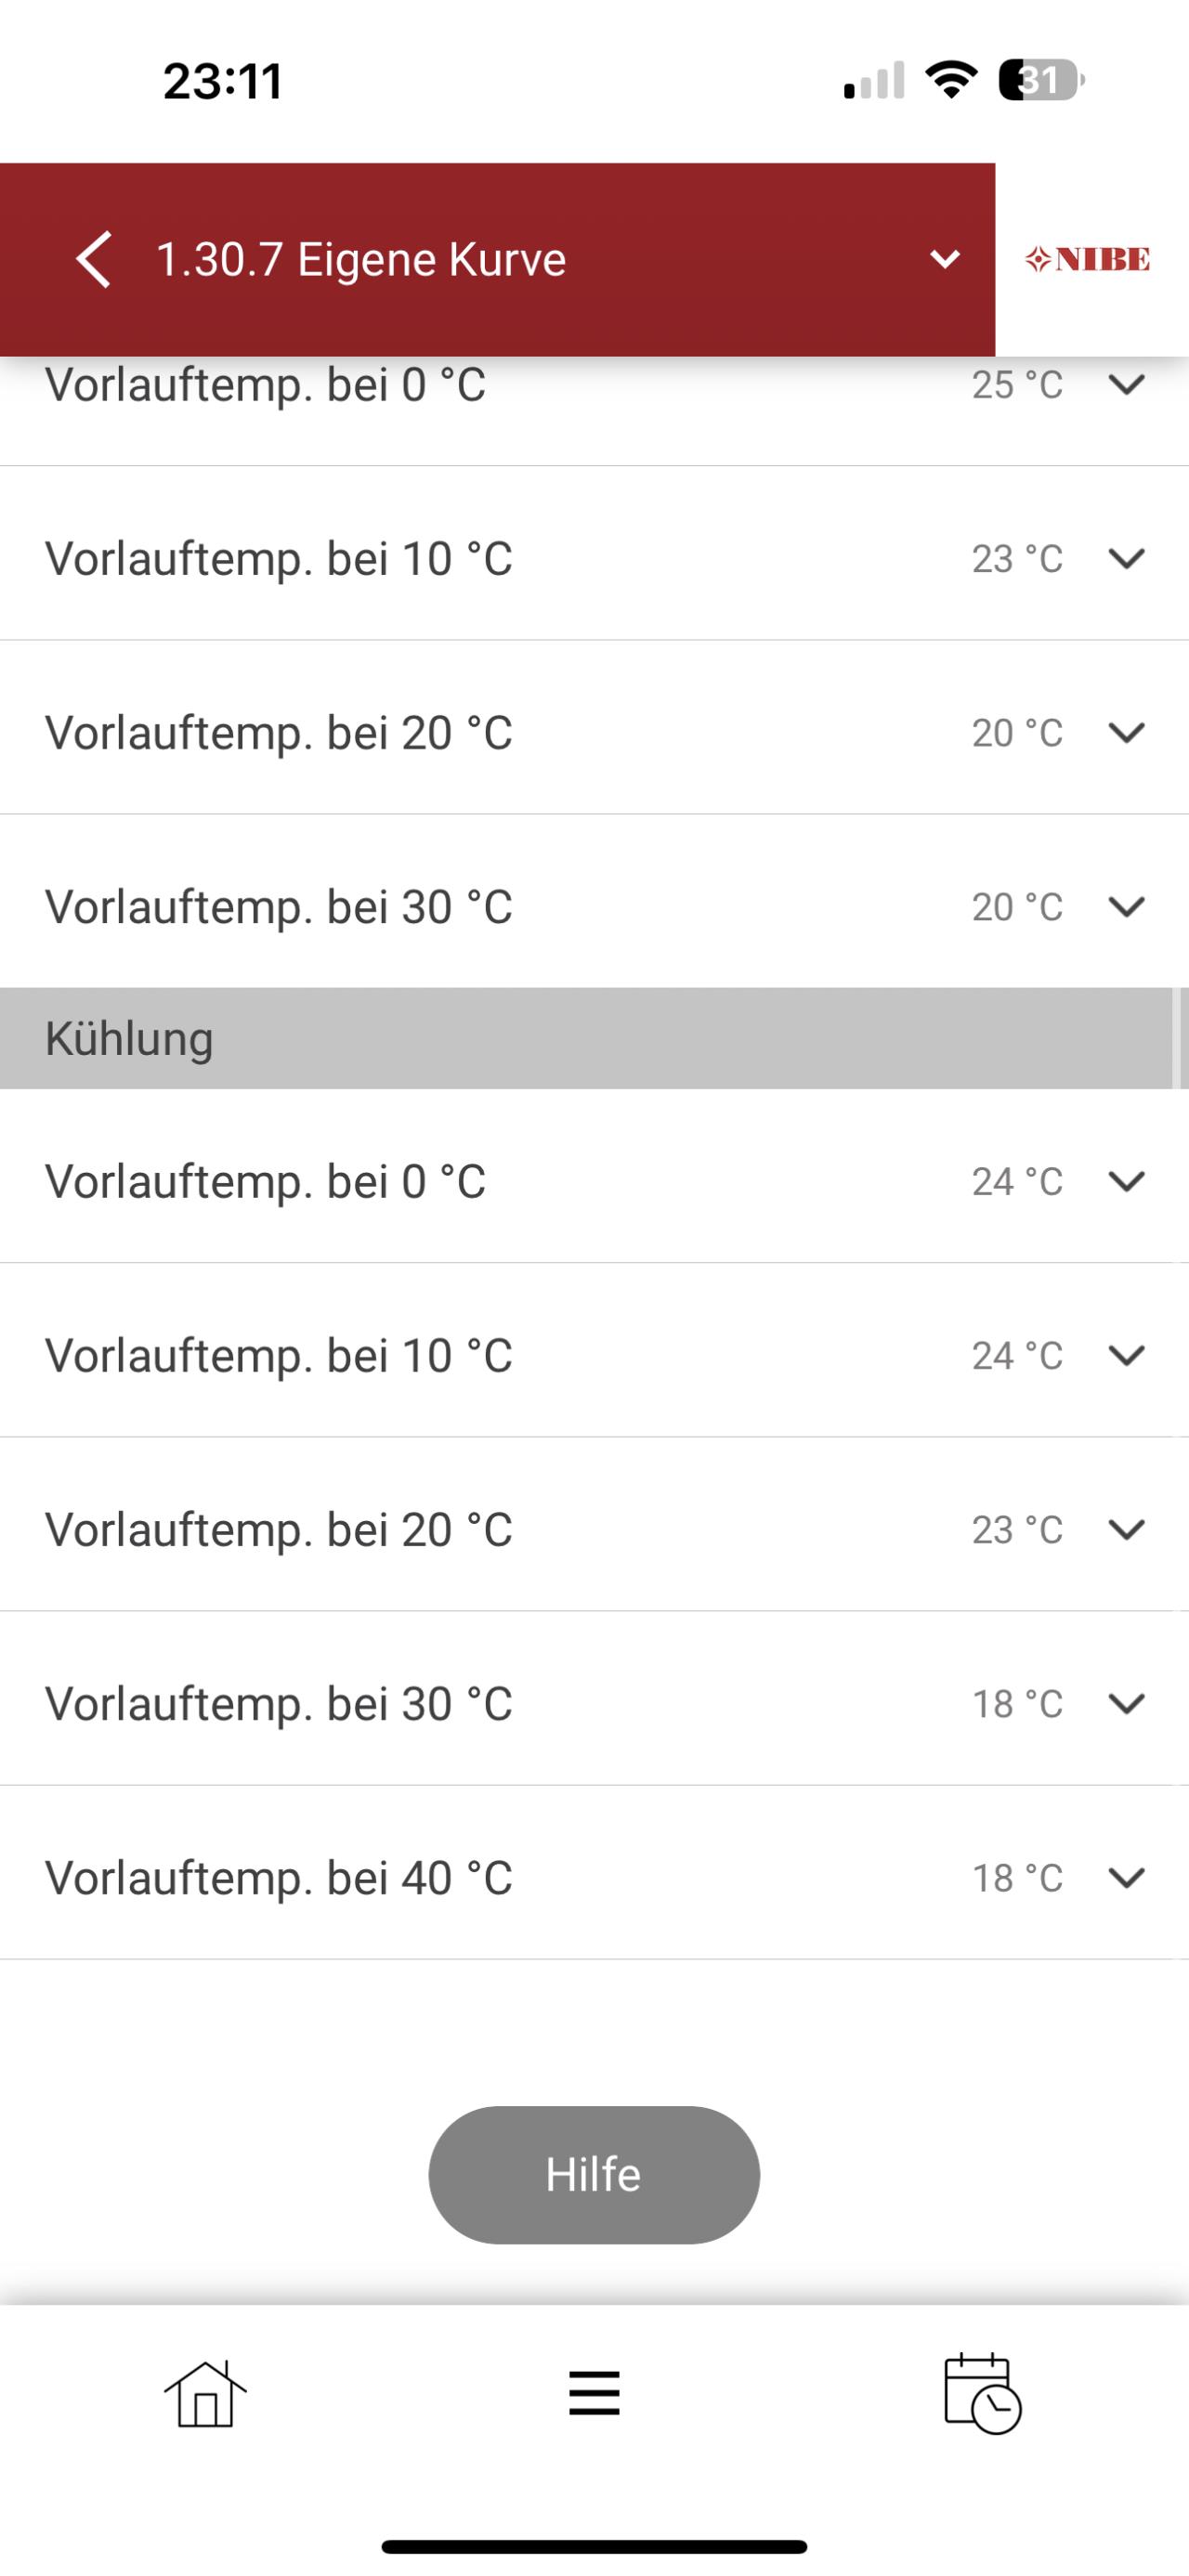Expand heating Vorlauftemp. bei 20 °C chevron
1189x2576 pixels.
(1127, 733)
